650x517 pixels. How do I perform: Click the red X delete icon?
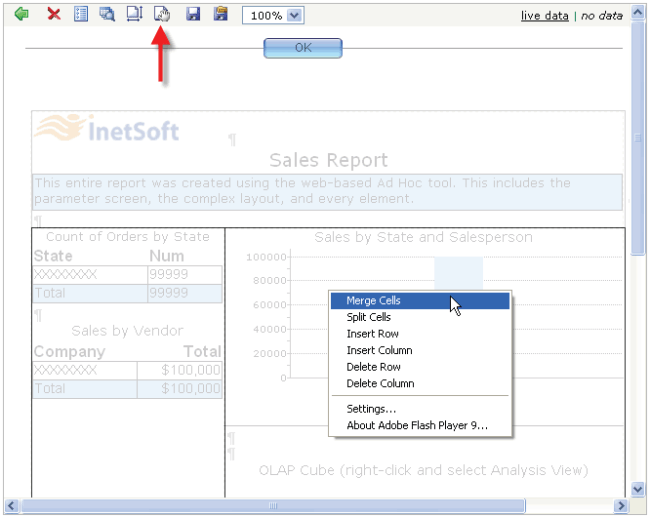click(x=54, y=15)
